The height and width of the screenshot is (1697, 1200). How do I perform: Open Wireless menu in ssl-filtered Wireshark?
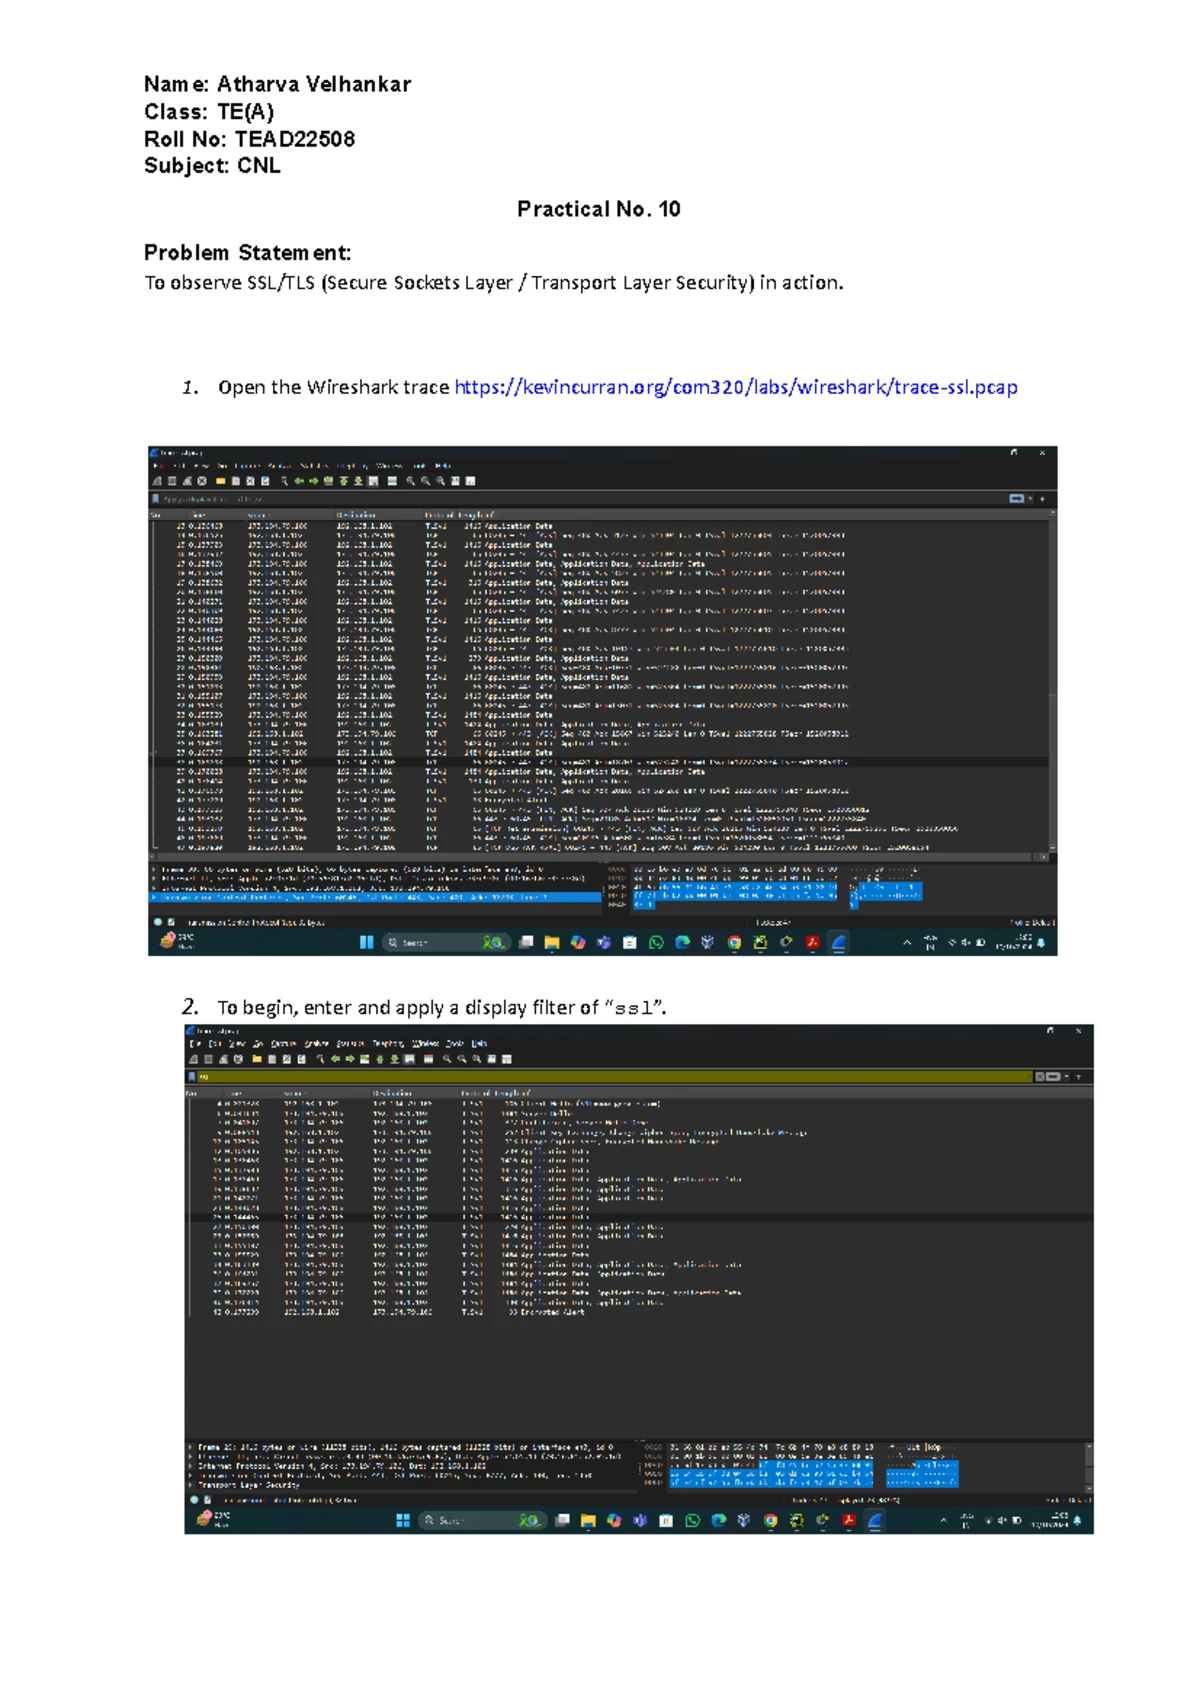tap(425, 1044)
